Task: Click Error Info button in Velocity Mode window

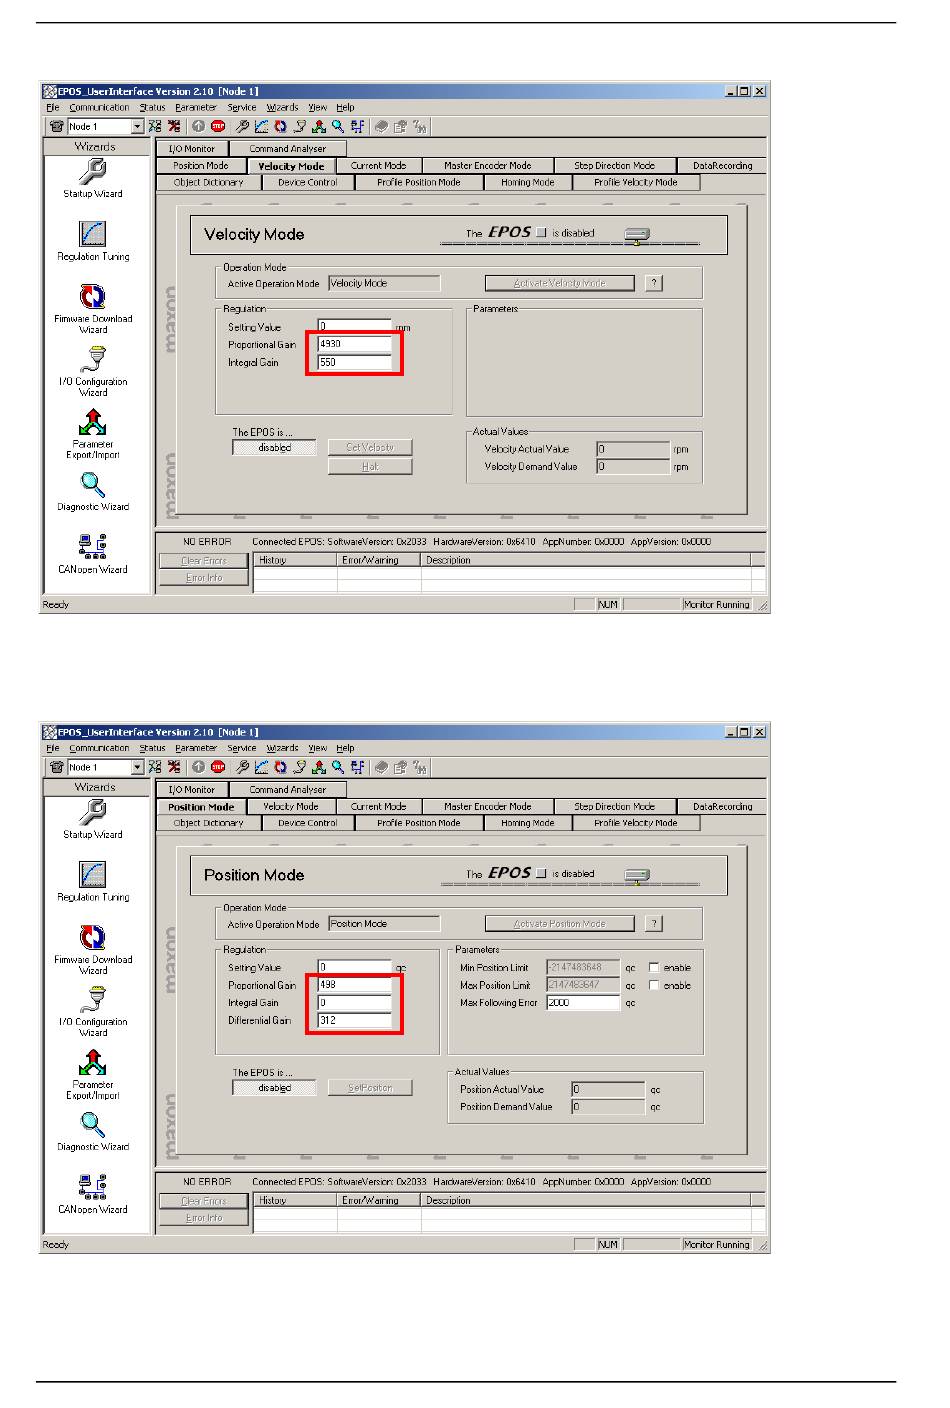Action: click(x=203, y=577)
